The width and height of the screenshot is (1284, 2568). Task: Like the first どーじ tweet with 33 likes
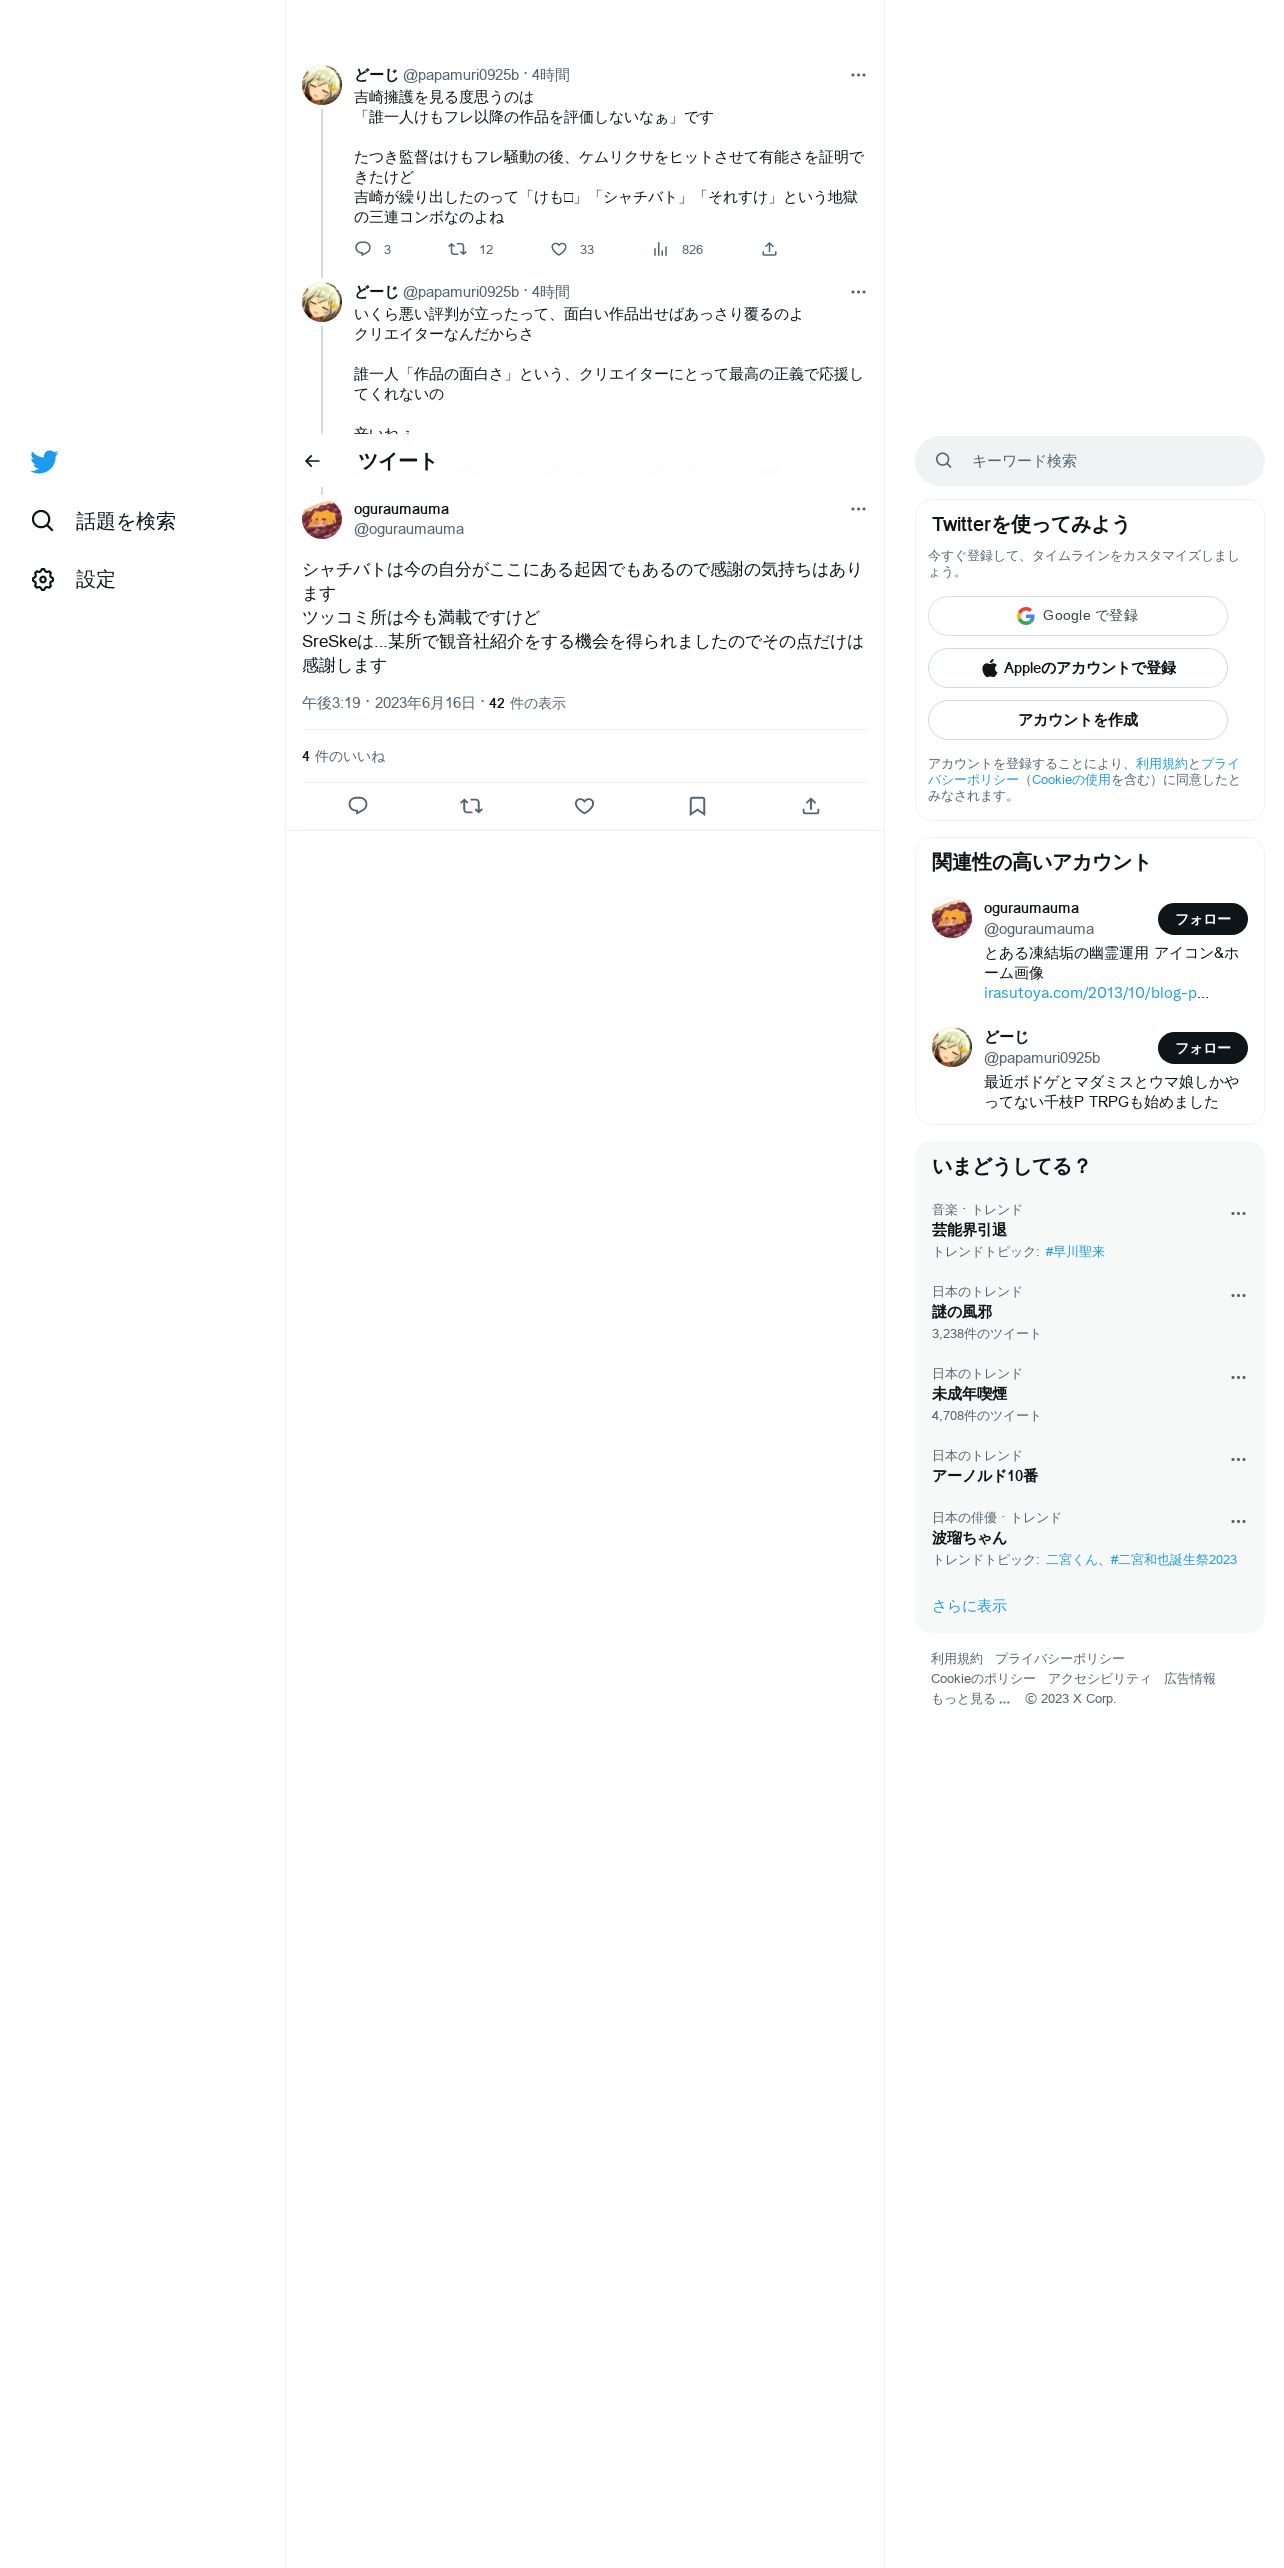click(x=572, y=249)
